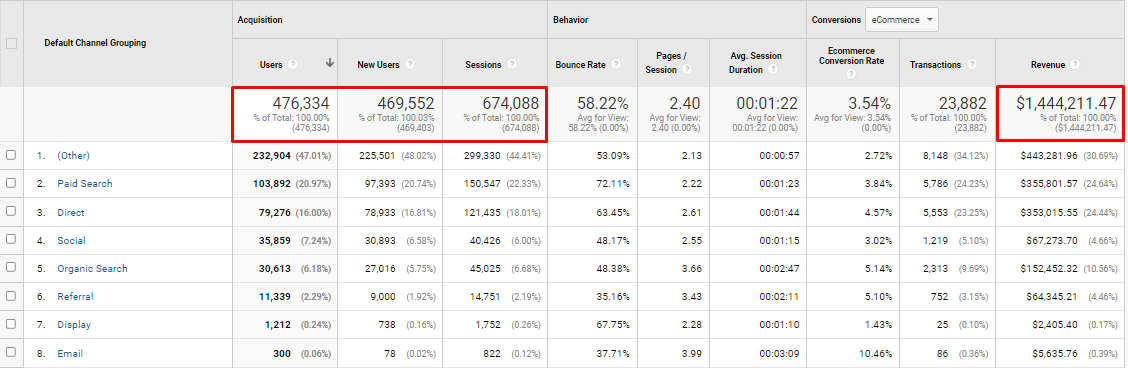Image resolution: width=1128 pixels, height=368 pixels.
Task: Open help icon next to Users header
Action: (293, 64)
